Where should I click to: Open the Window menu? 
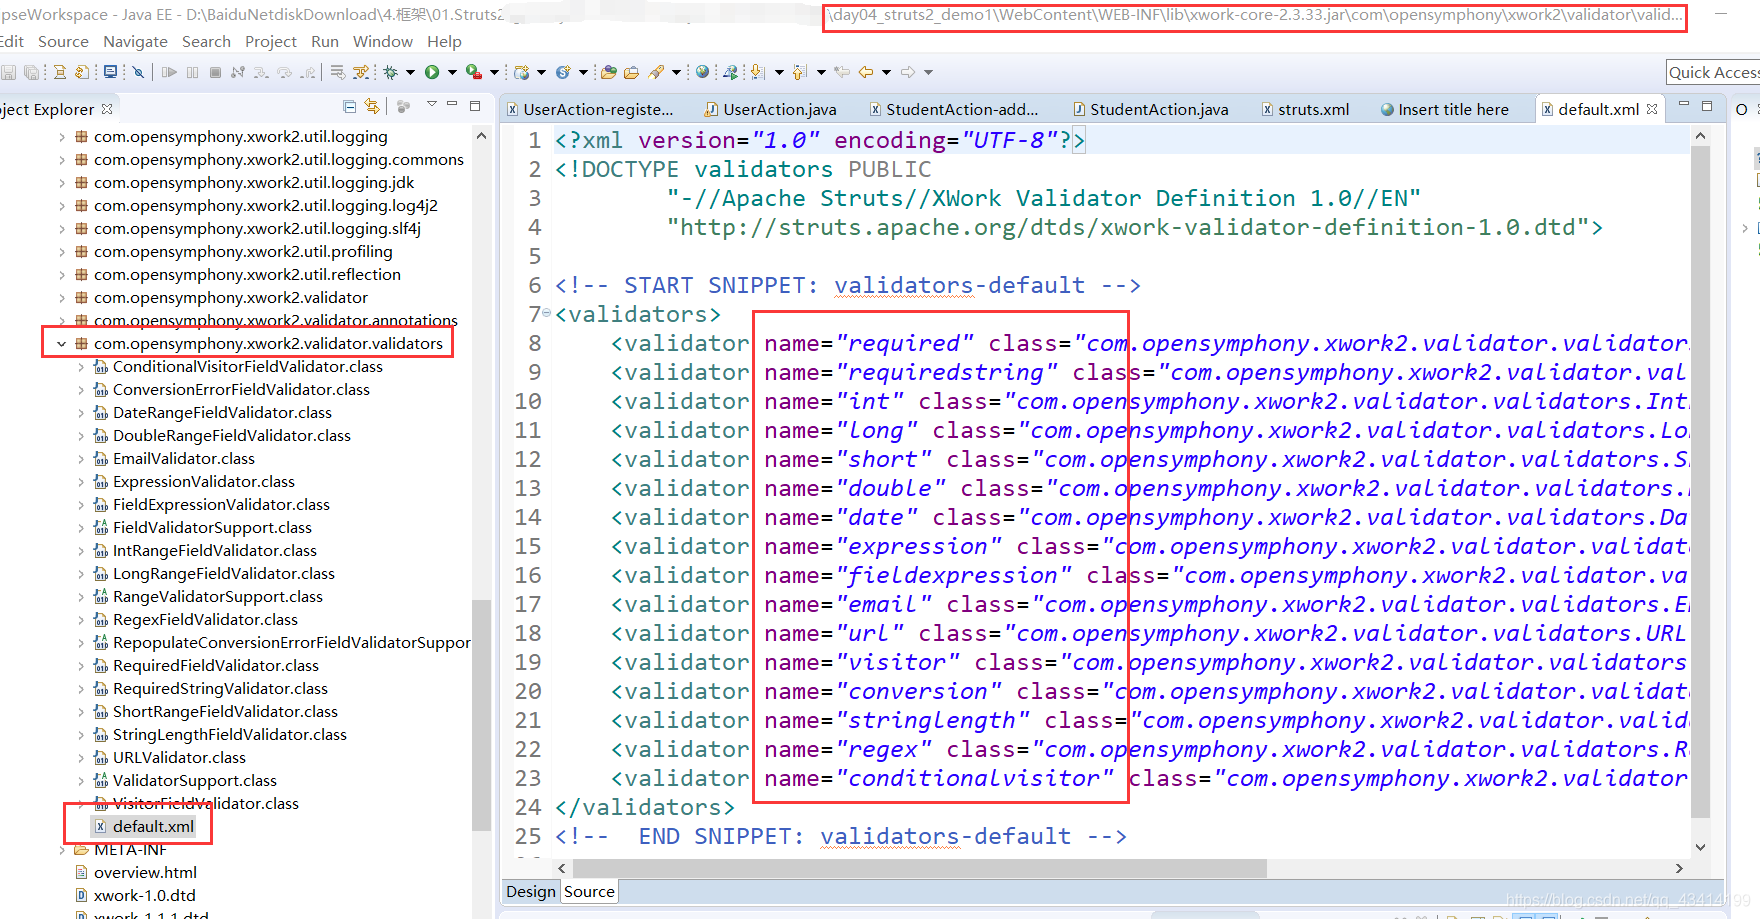pyautogui.click(x=383, y=41)
